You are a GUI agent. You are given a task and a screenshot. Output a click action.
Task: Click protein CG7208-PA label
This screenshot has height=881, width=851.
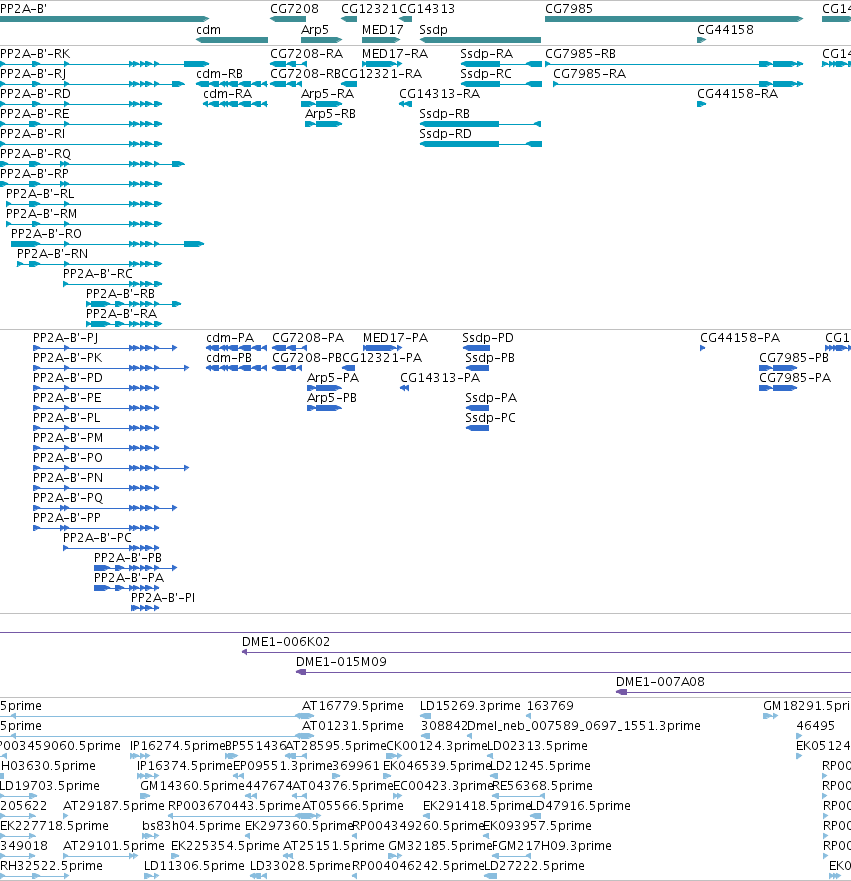[308, 338]
